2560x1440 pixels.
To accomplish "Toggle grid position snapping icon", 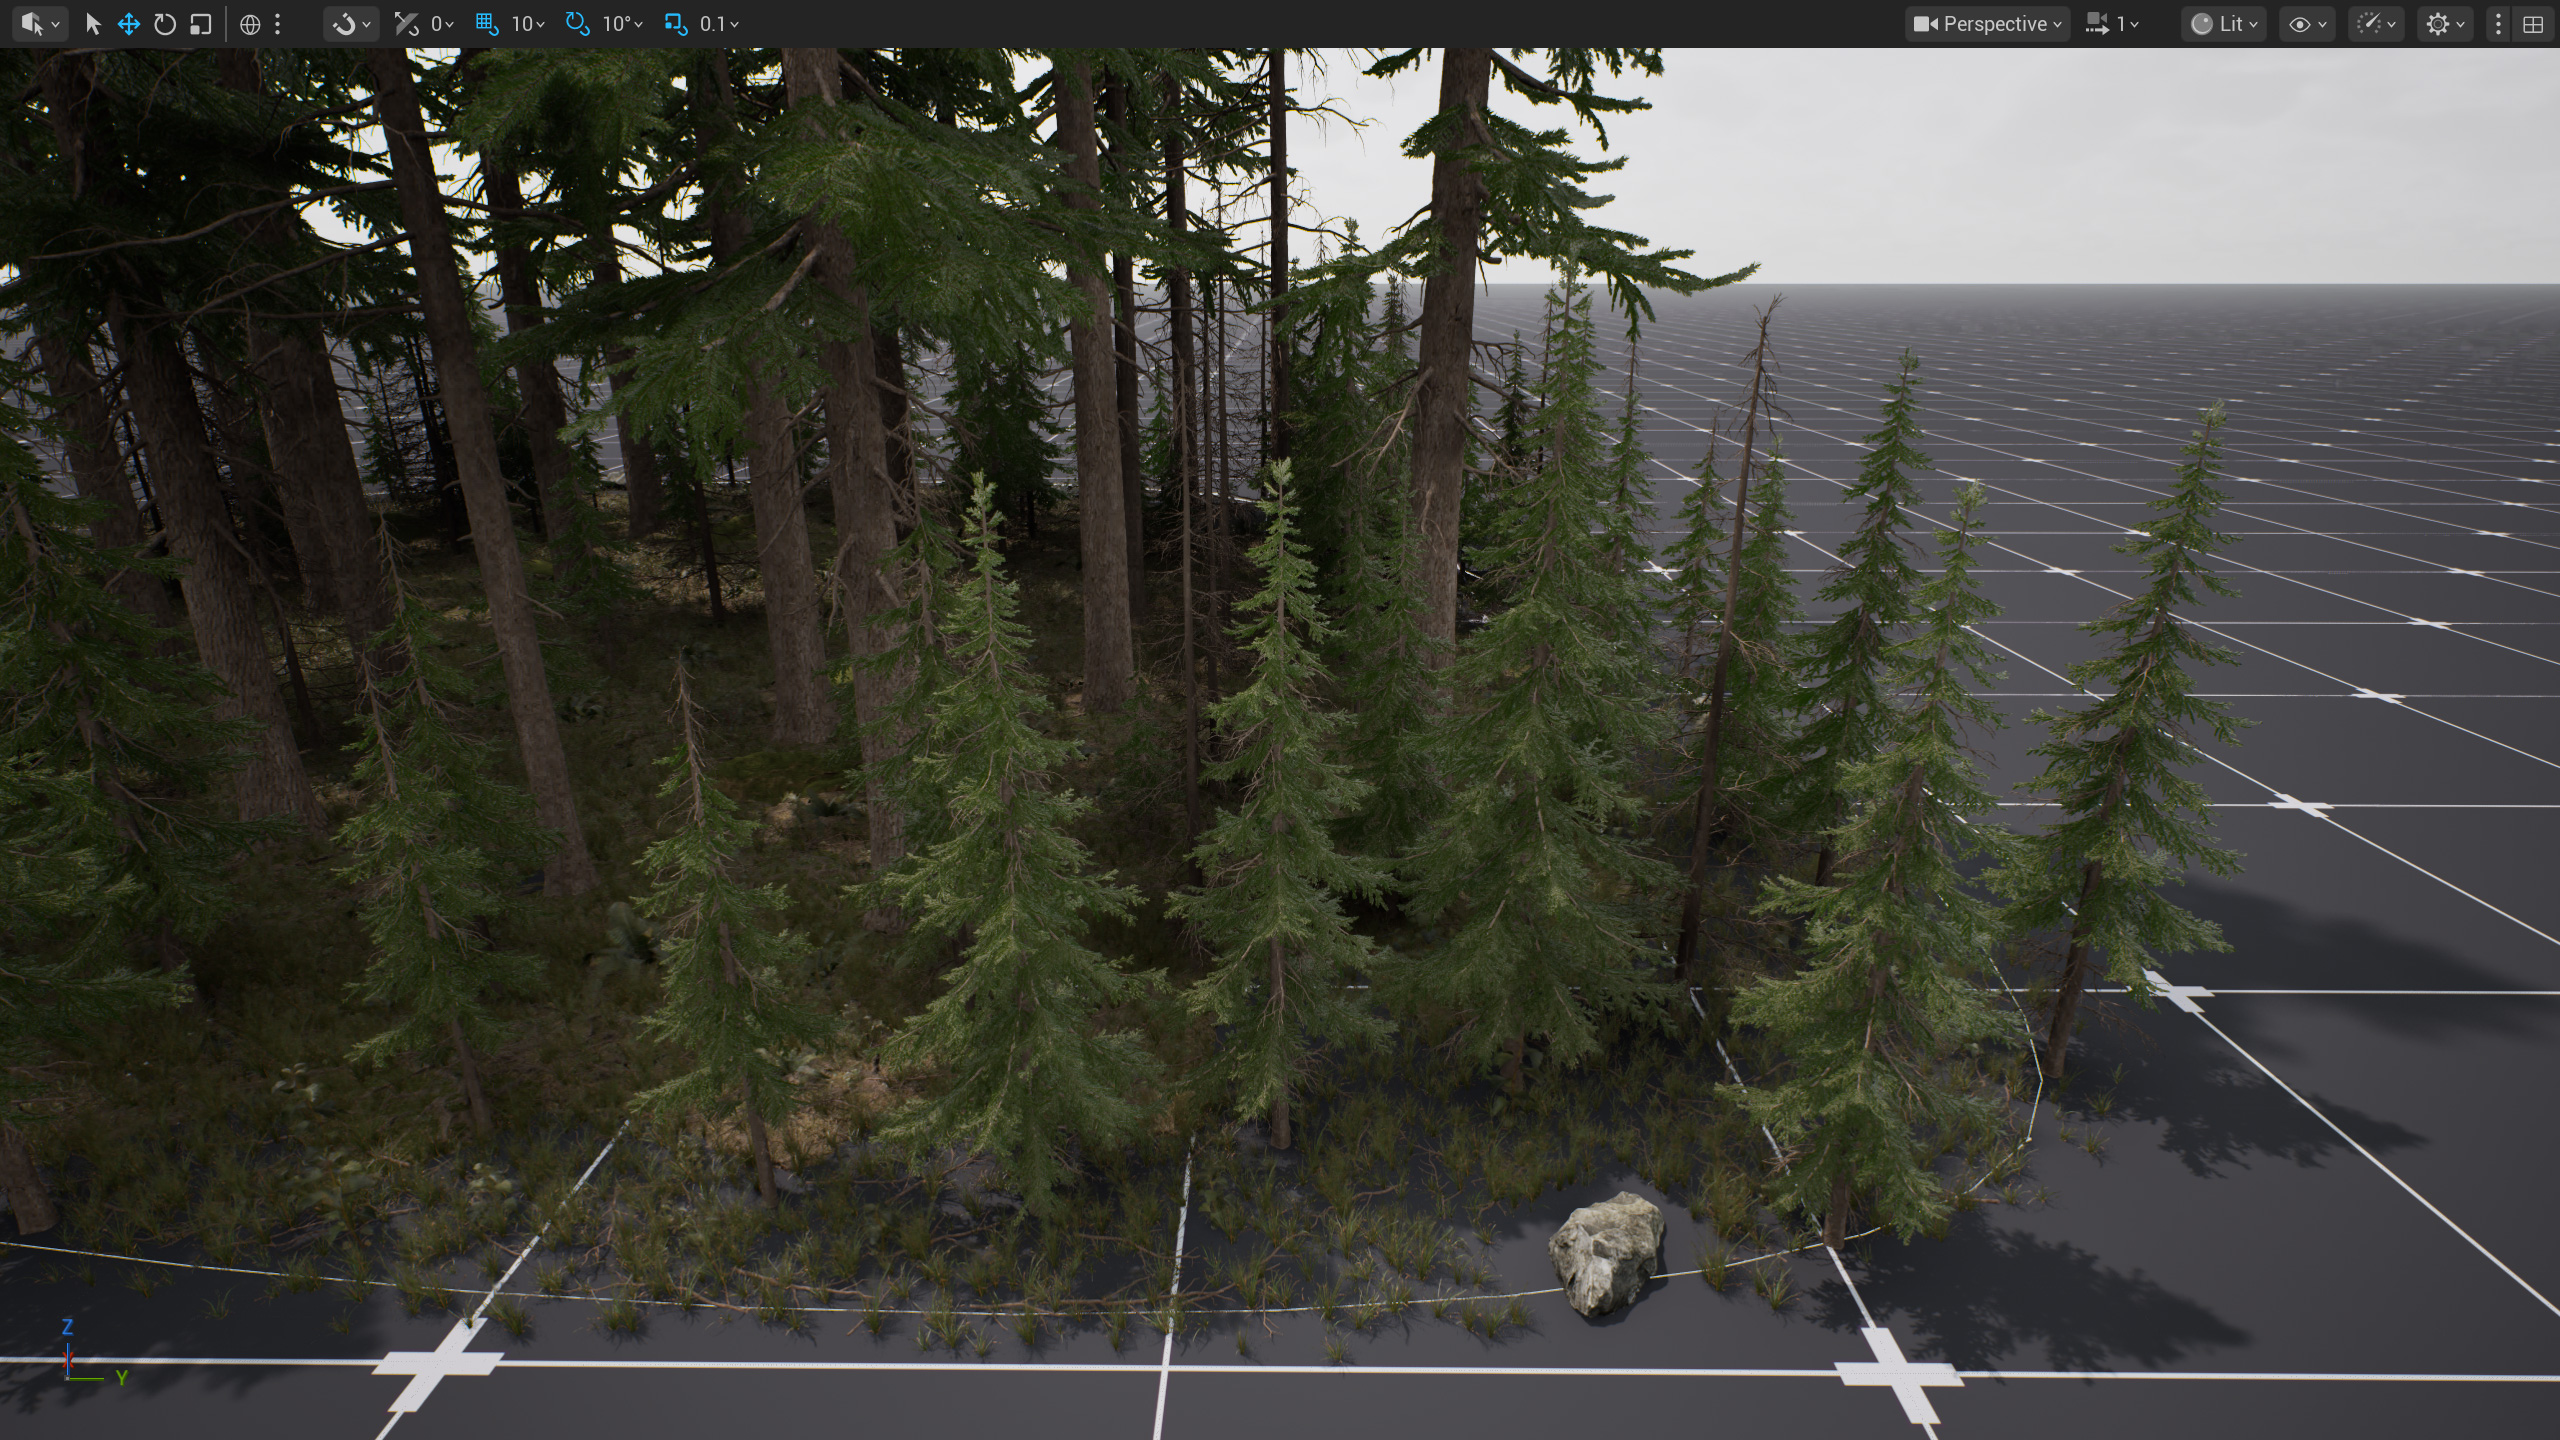I will (x=487, y=24).
